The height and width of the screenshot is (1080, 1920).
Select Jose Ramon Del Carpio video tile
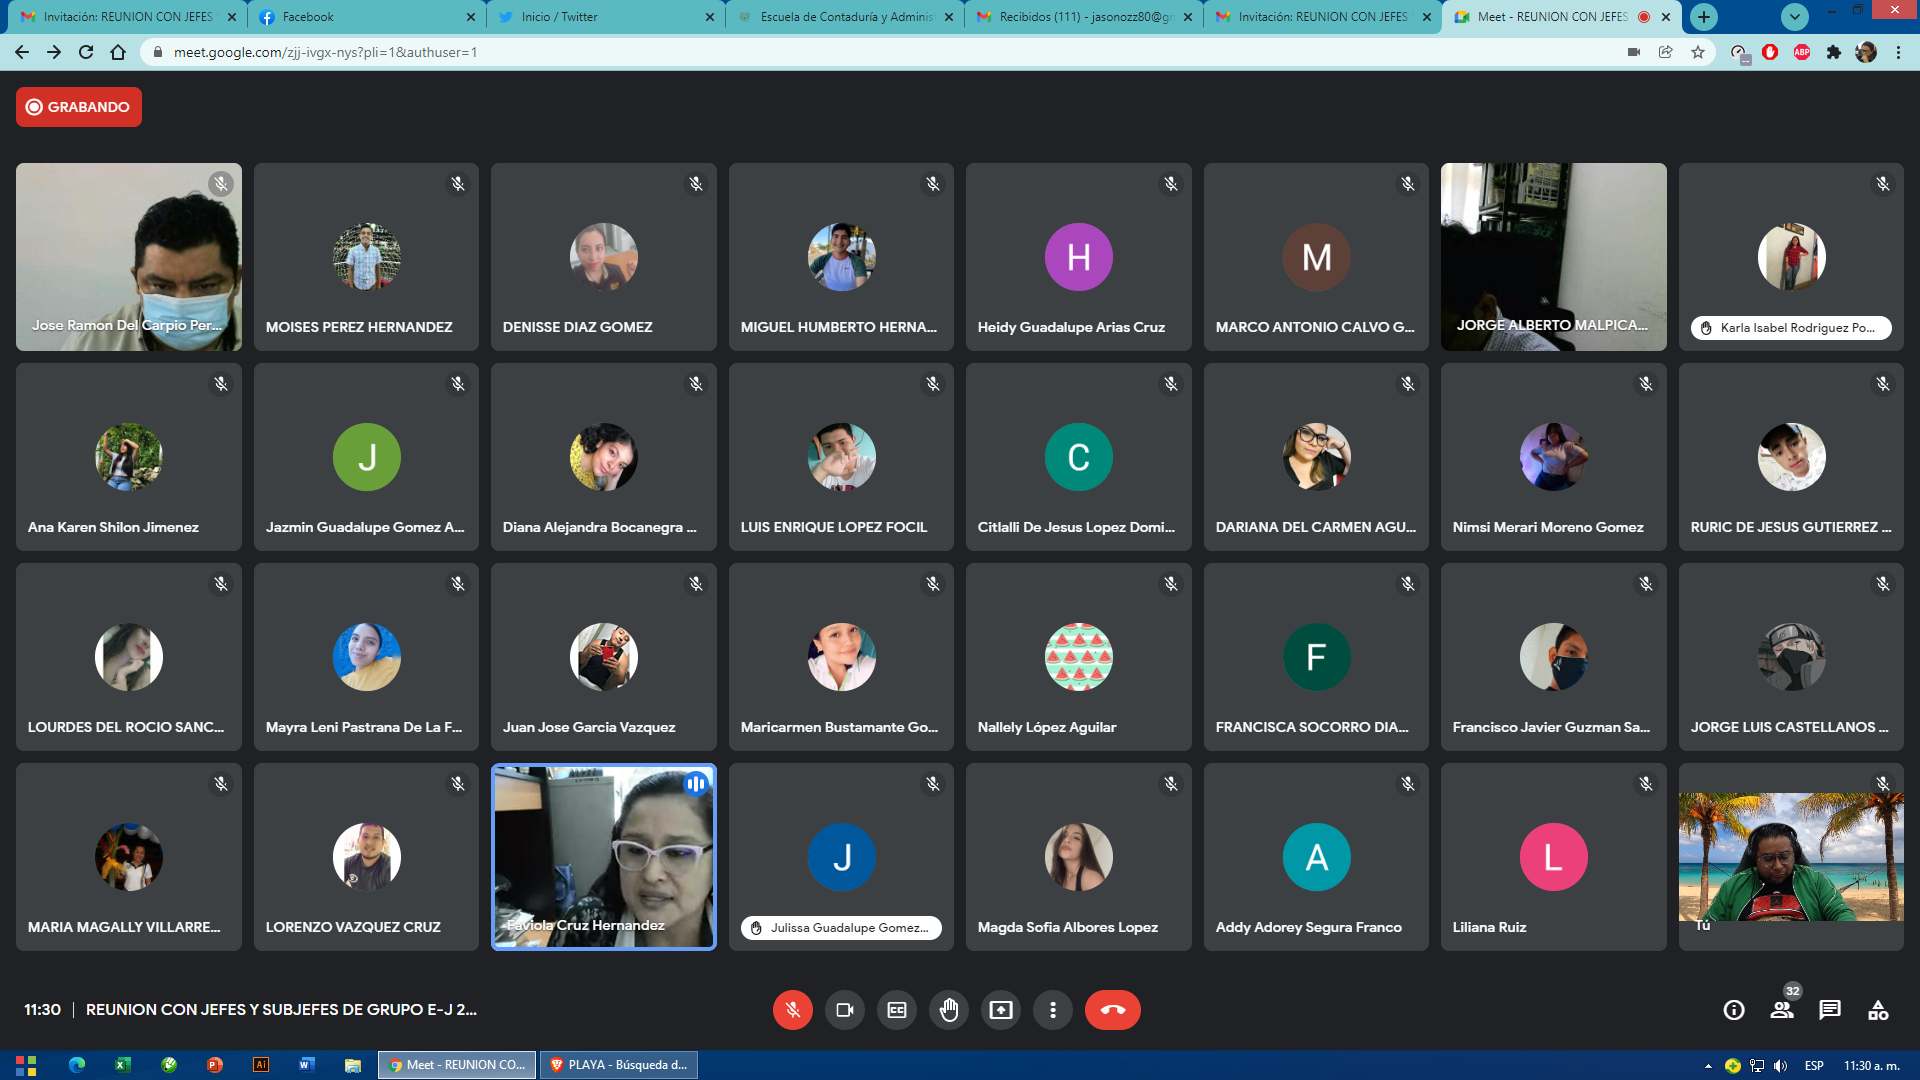(129, 257)
